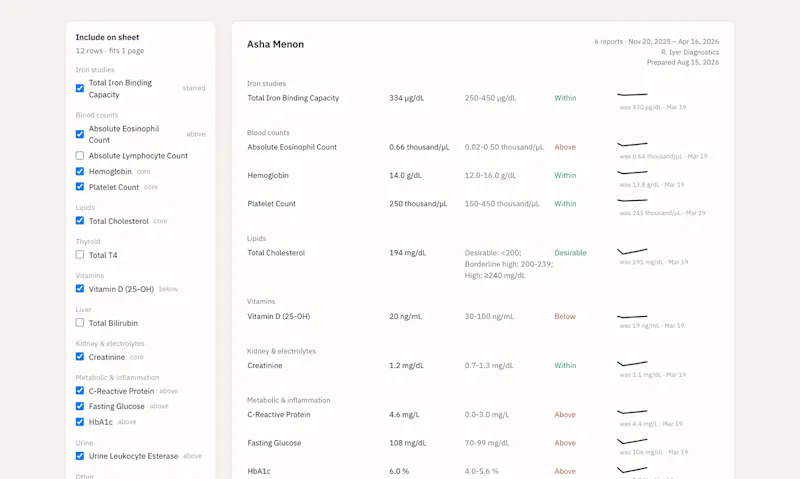Click 'R. Iyer Diagnostics' text
Screen dimensions: 800x479
(690, 52)
